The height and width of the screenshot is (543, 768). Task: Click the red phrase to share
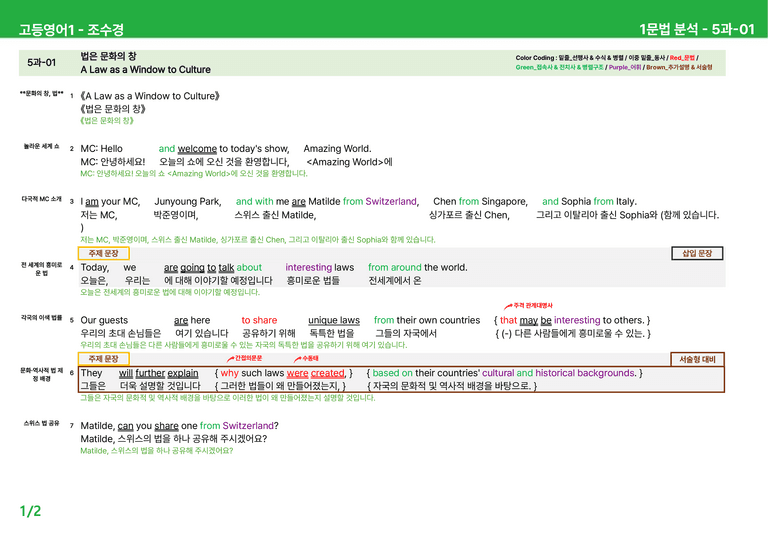pyautogui.click(x=259, y=320)
